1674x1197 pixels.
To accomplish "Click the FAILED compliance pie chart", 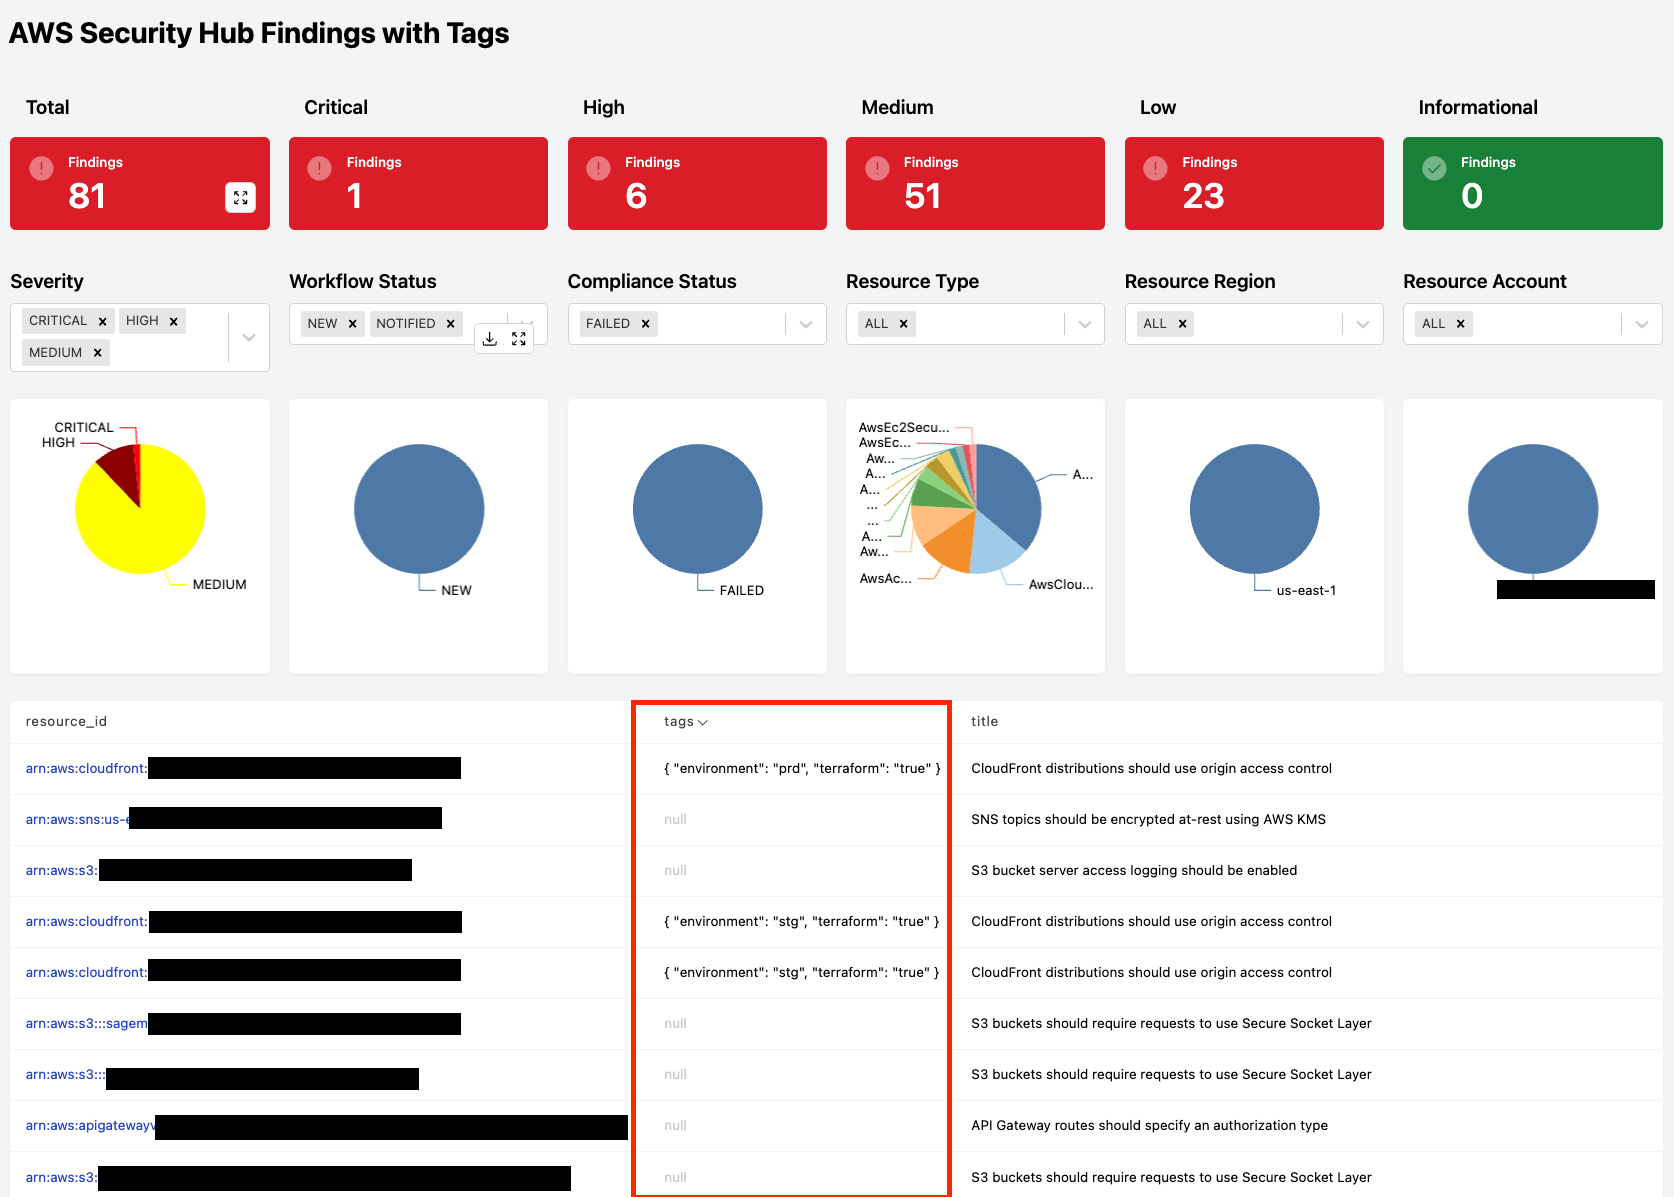I will click(x=698, y=509).
